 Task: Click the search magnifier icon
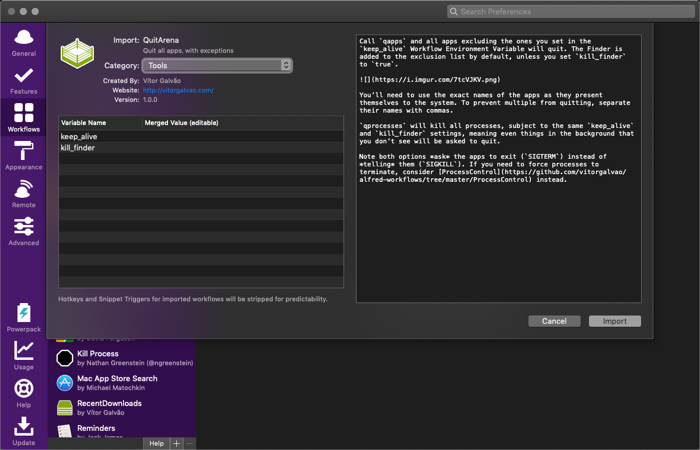click(x=454, y=12)
